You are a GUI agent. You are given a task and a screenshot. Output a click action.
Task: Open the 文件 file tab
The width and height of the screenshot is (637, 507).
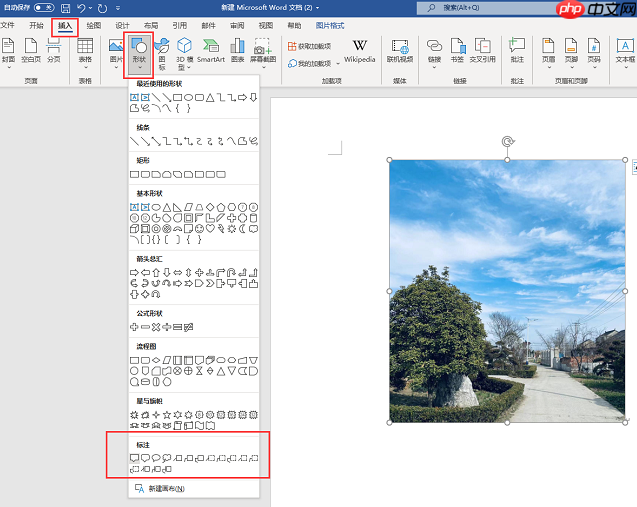coord(7,26)
